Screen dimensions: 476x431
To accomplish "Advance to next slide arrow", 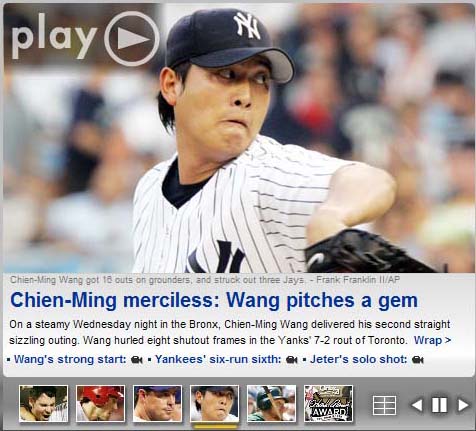I will (x=463, y=405).
